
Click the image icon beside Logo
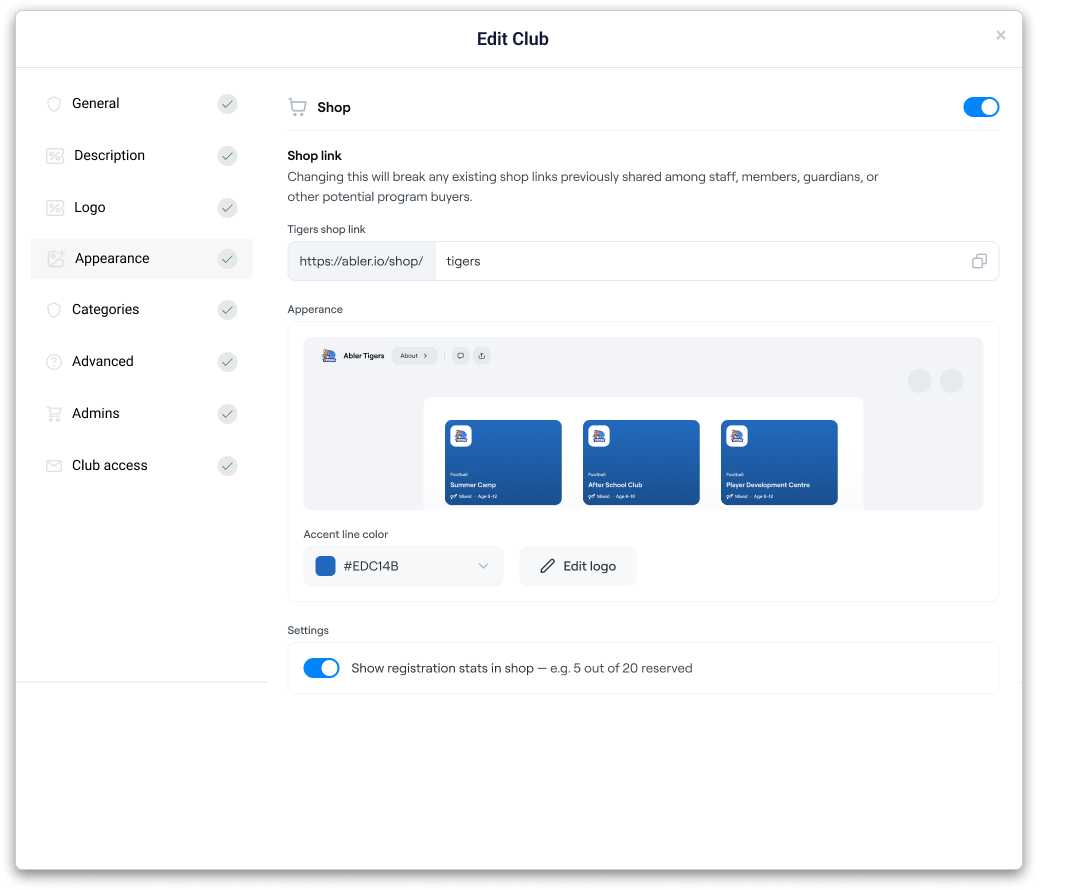pyautogui.click(x=55, y=208)
